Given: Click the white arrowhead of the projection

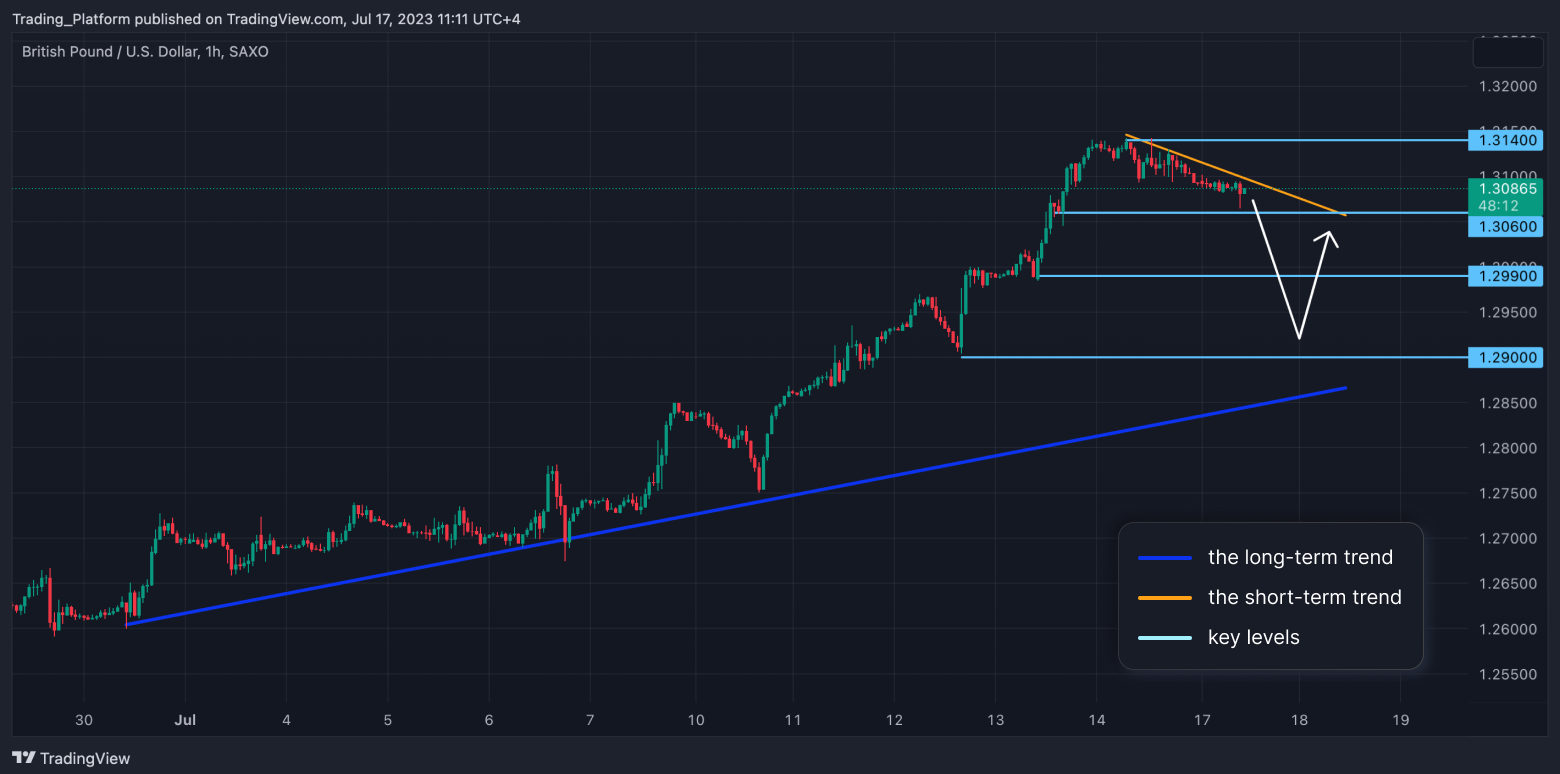Looking at the screenshot, I should (x=1329, y=237).
